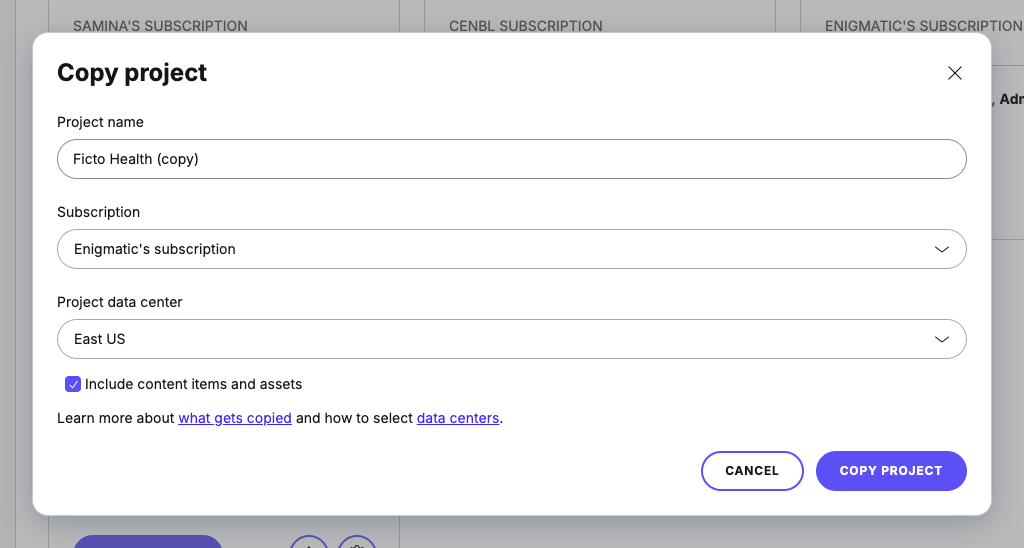Open the Subscription dropdown
This screenshot has width=1024, height=548.
[511, 249]
